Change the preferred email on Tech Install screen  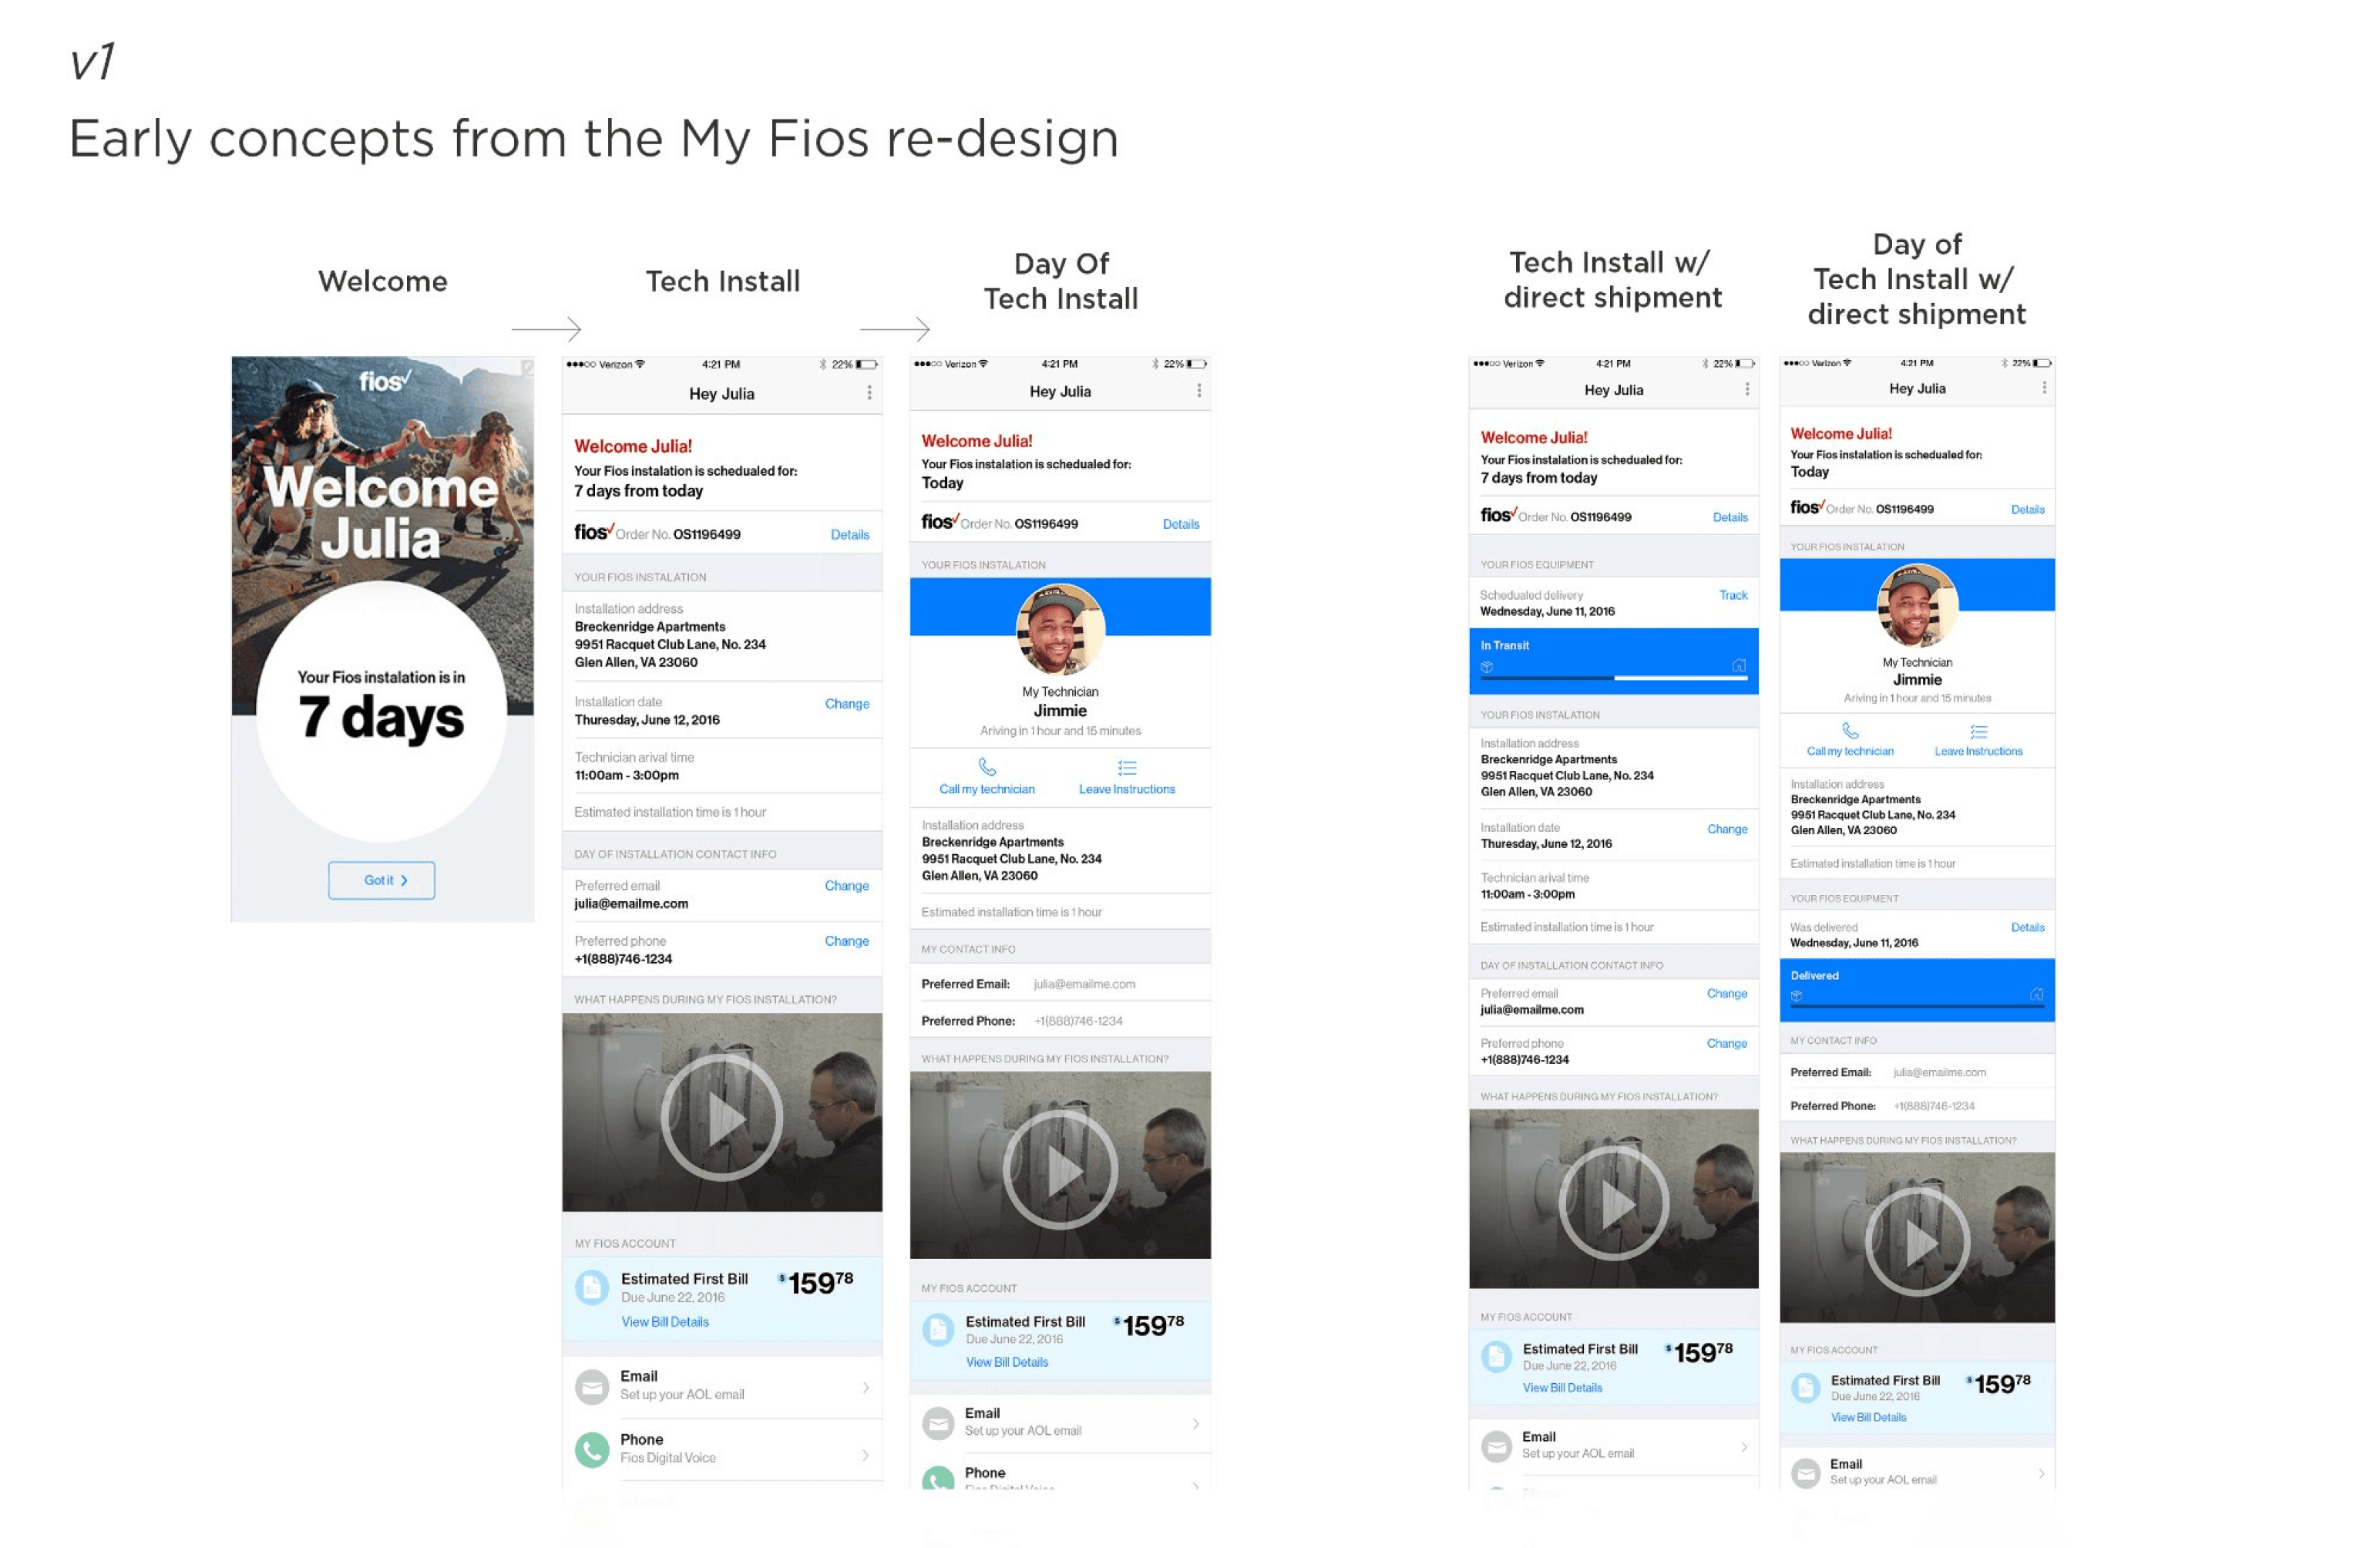pos(846,886)
